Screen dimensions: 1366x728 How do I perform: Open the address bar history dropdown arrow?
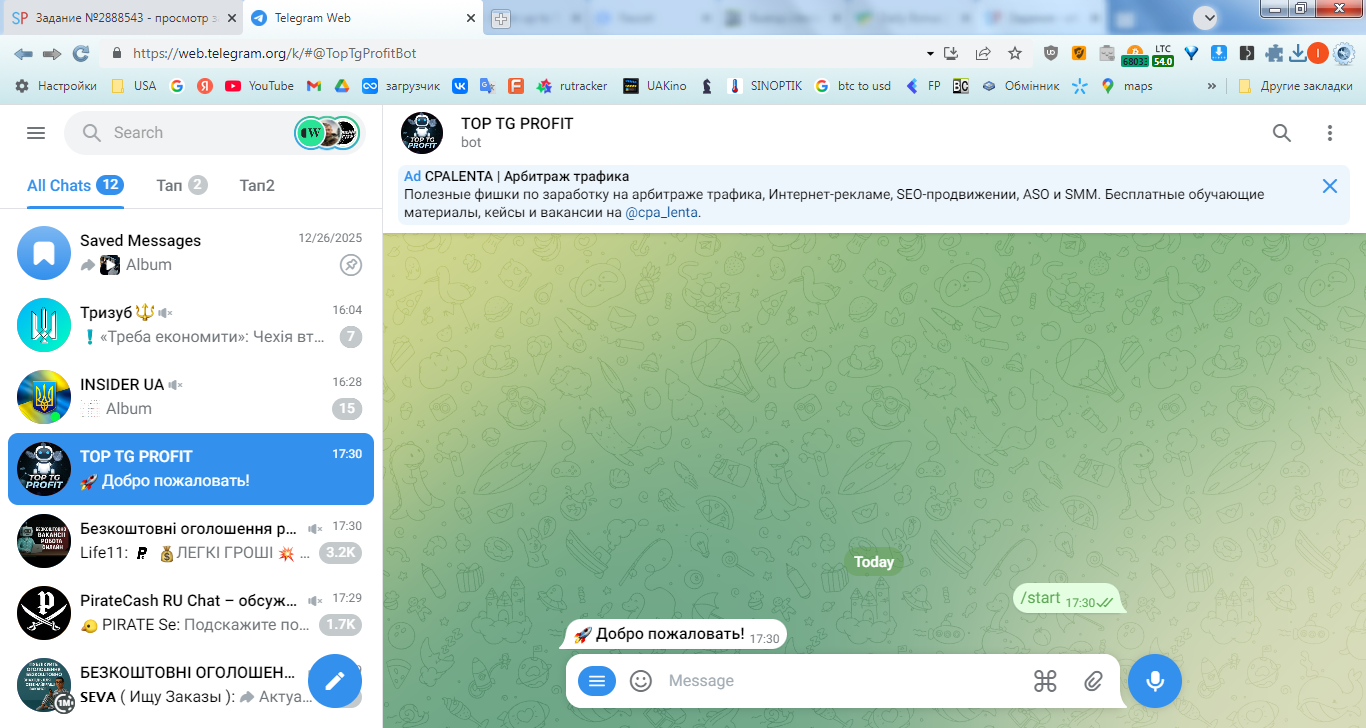[930, 53]
